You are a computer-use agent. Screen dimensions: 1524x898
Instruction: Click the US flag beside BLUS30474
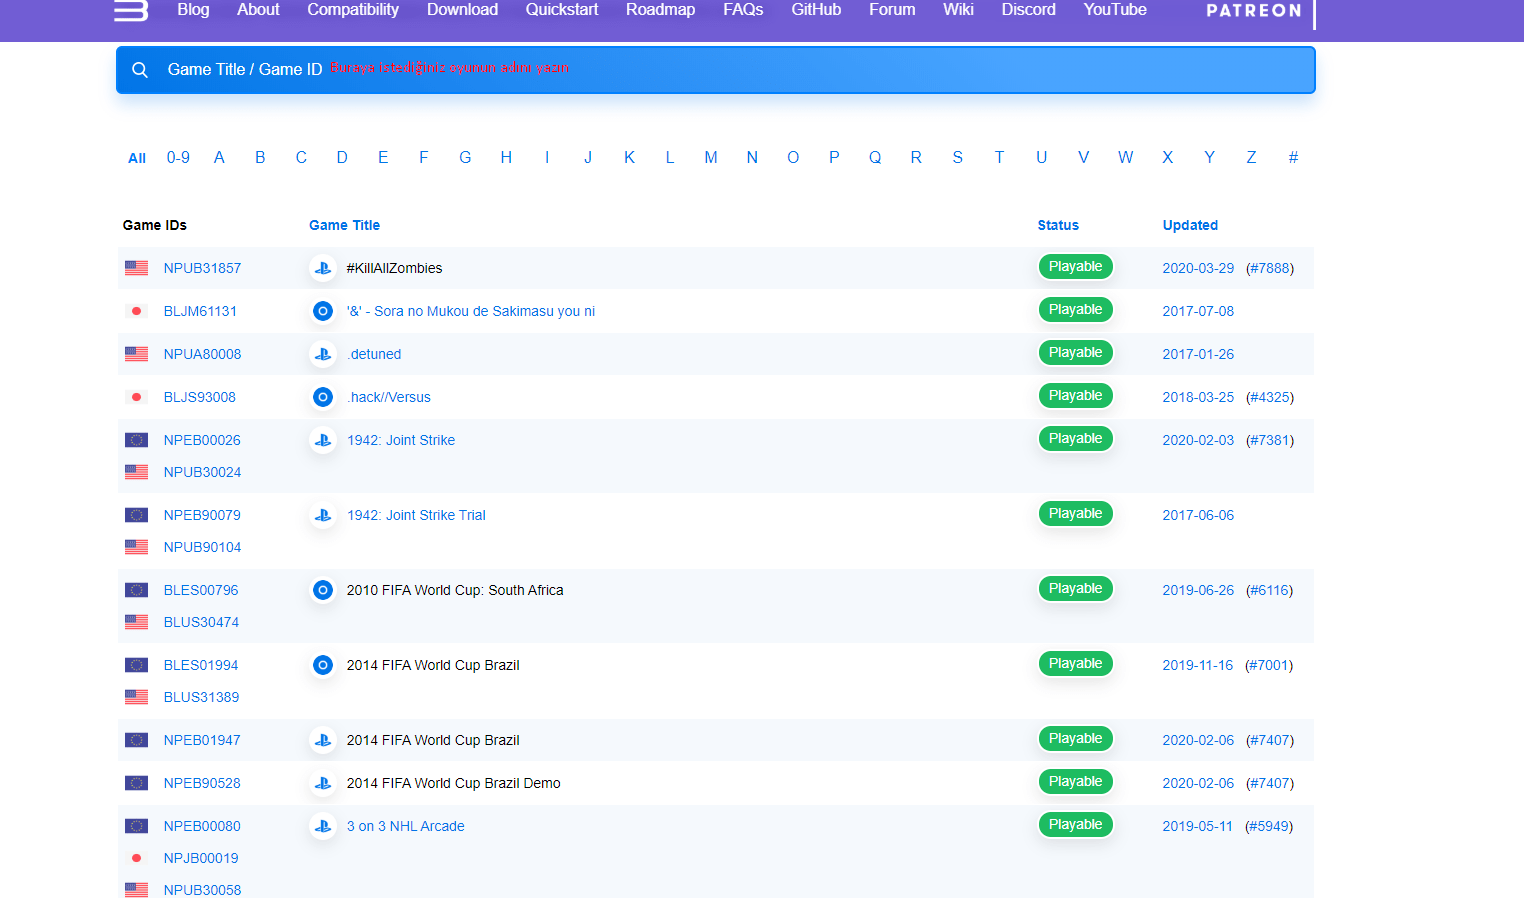point(136,622)
